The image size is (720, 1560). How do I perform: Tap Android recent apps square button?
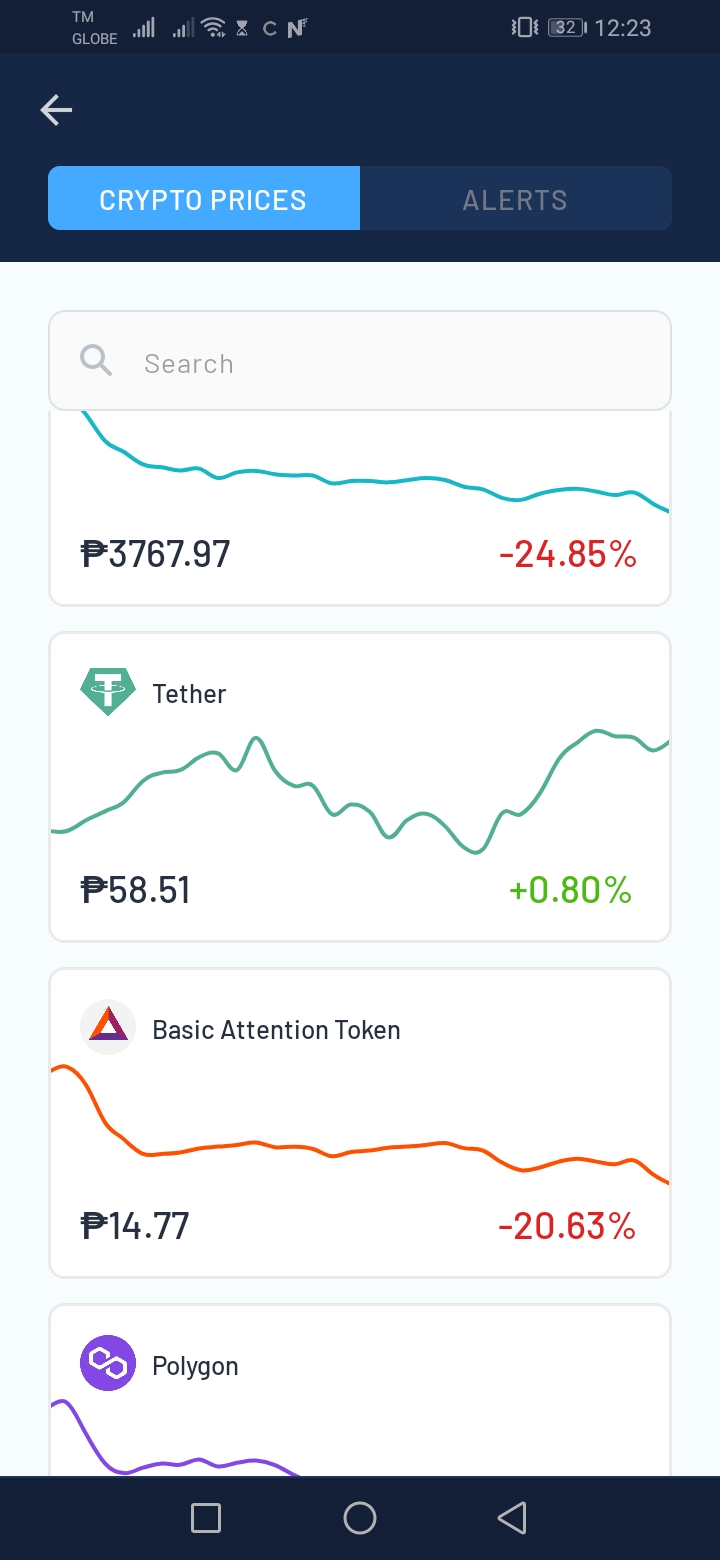206,1518
